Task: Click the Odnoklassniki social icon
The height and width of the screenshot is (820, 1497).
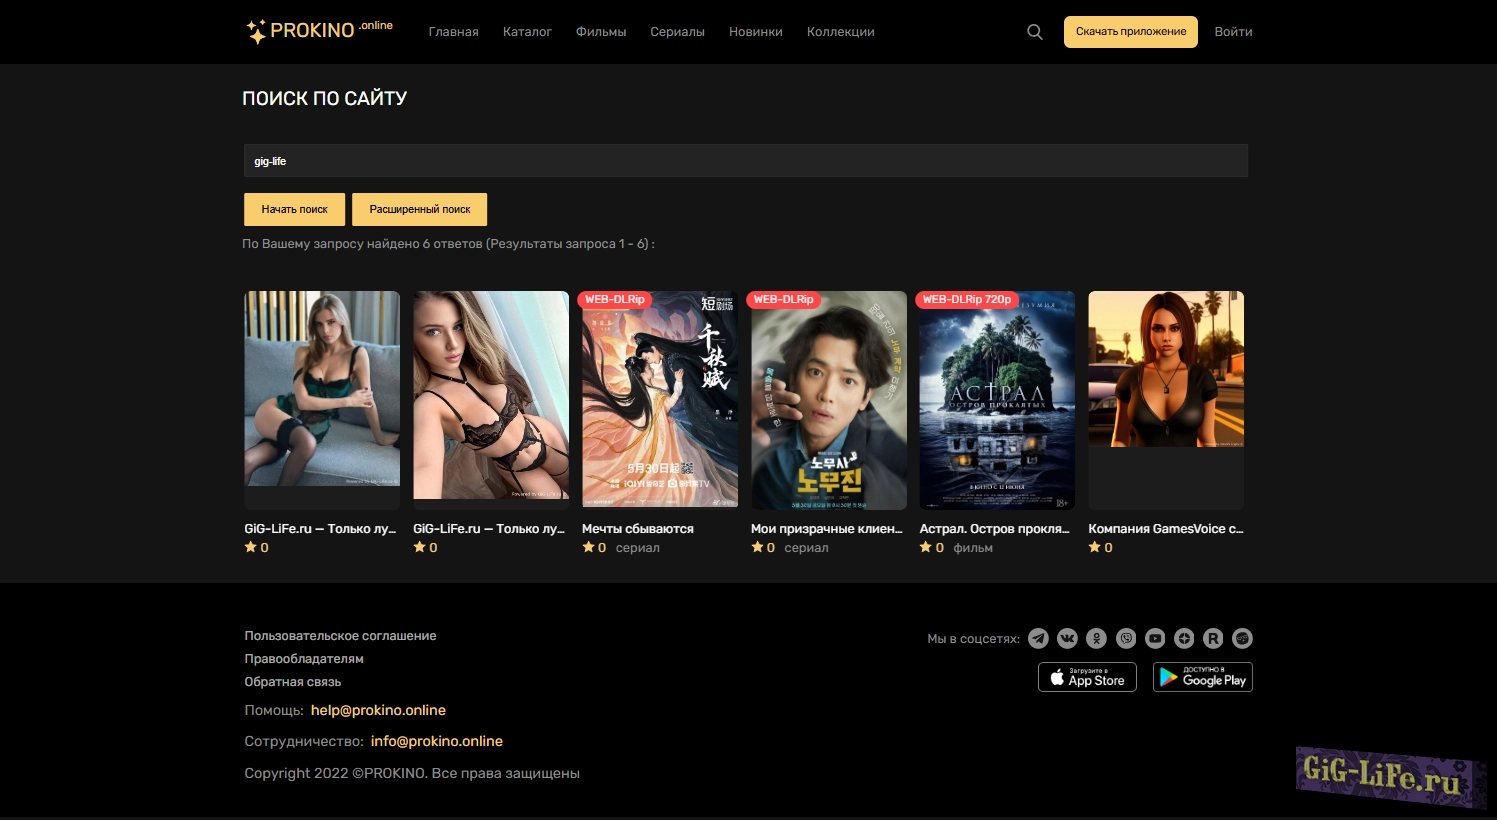Action: point(1097,638)
